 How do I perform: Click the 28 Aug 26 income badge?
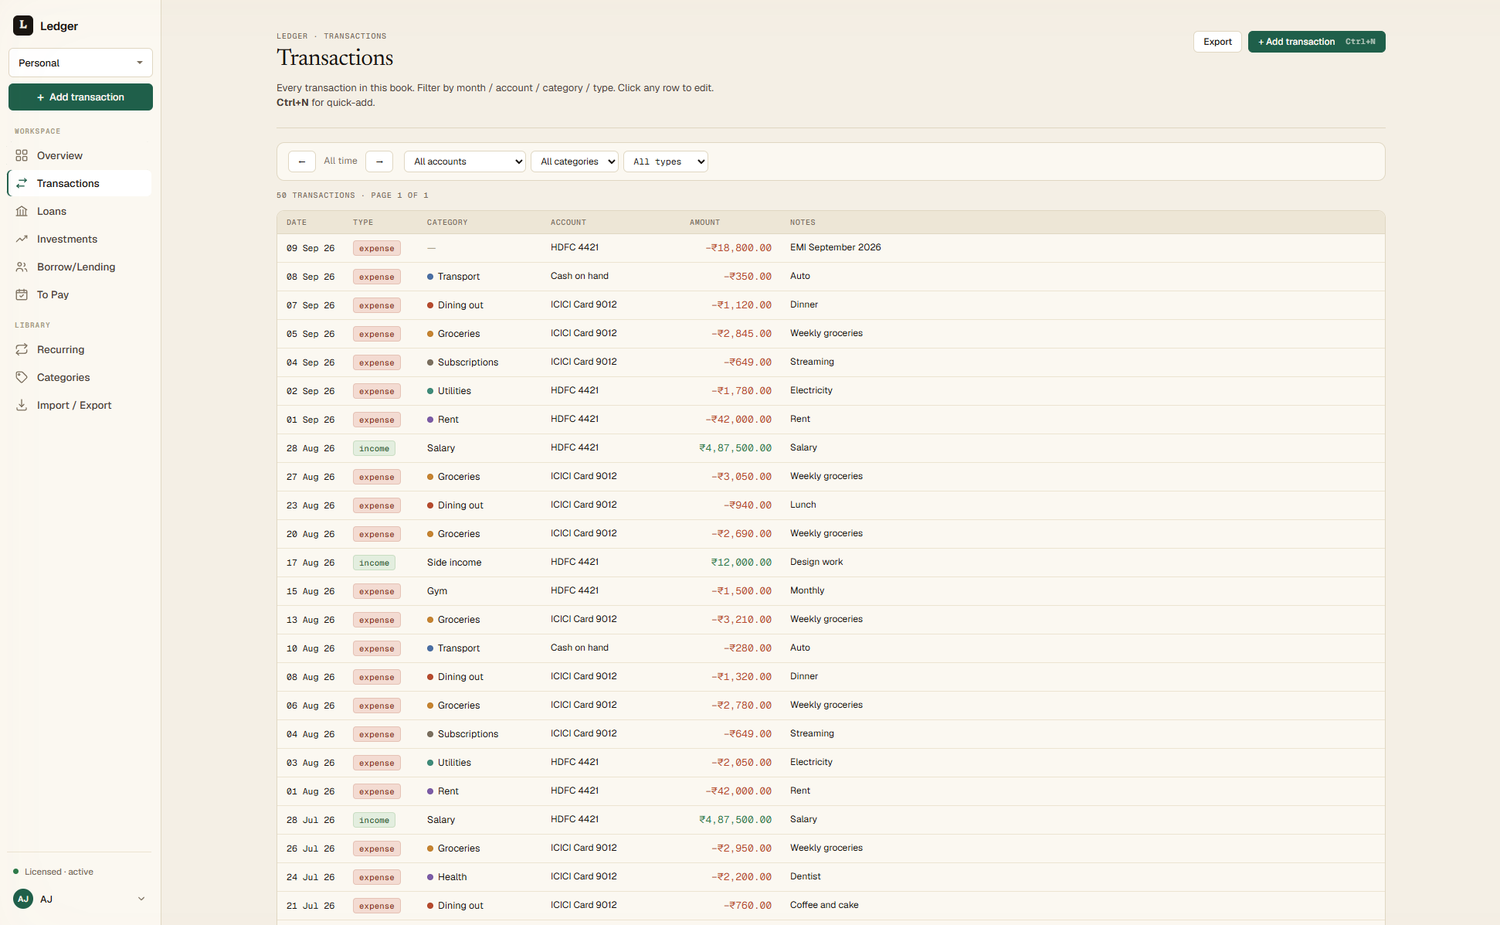(374, 449)
